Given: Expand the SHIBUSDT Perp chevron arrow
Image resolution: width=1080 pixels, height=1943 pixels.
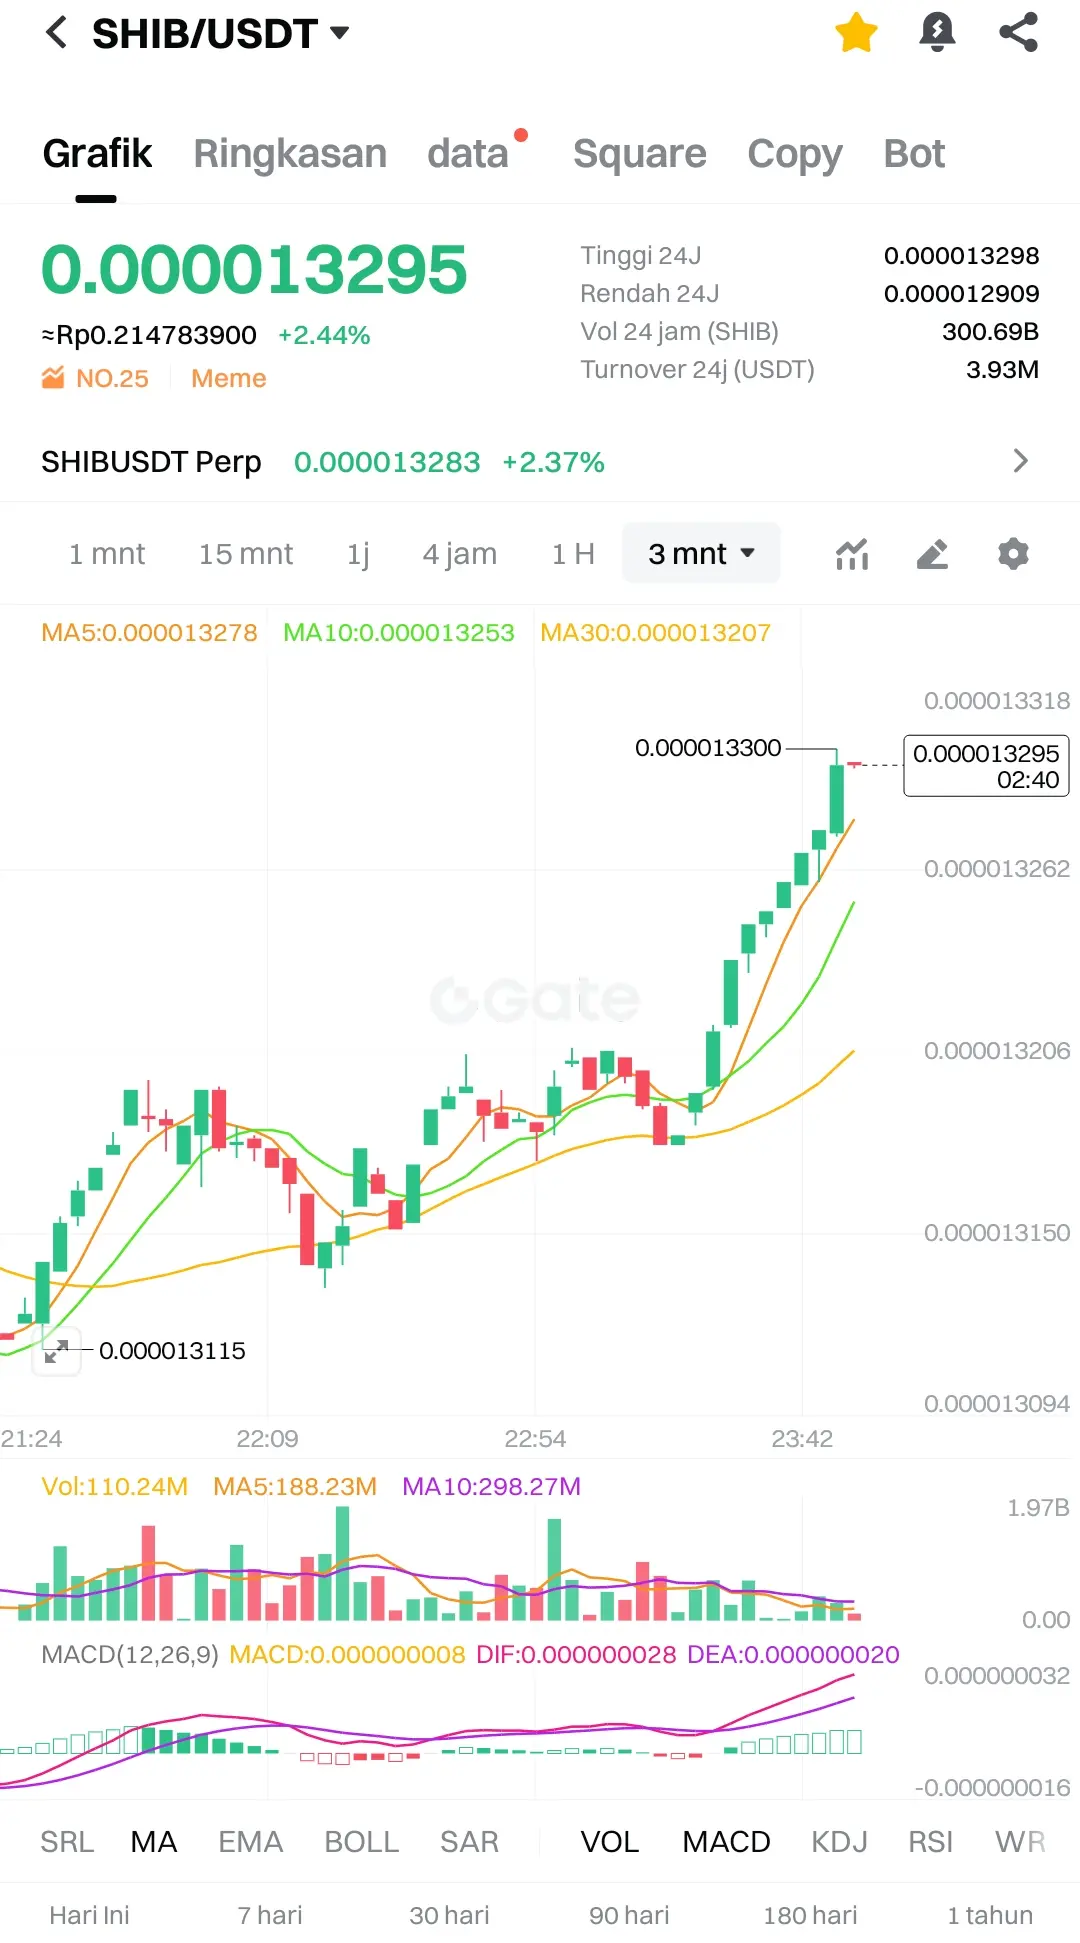Looking at the screenshot, I should coord(1020,461).
